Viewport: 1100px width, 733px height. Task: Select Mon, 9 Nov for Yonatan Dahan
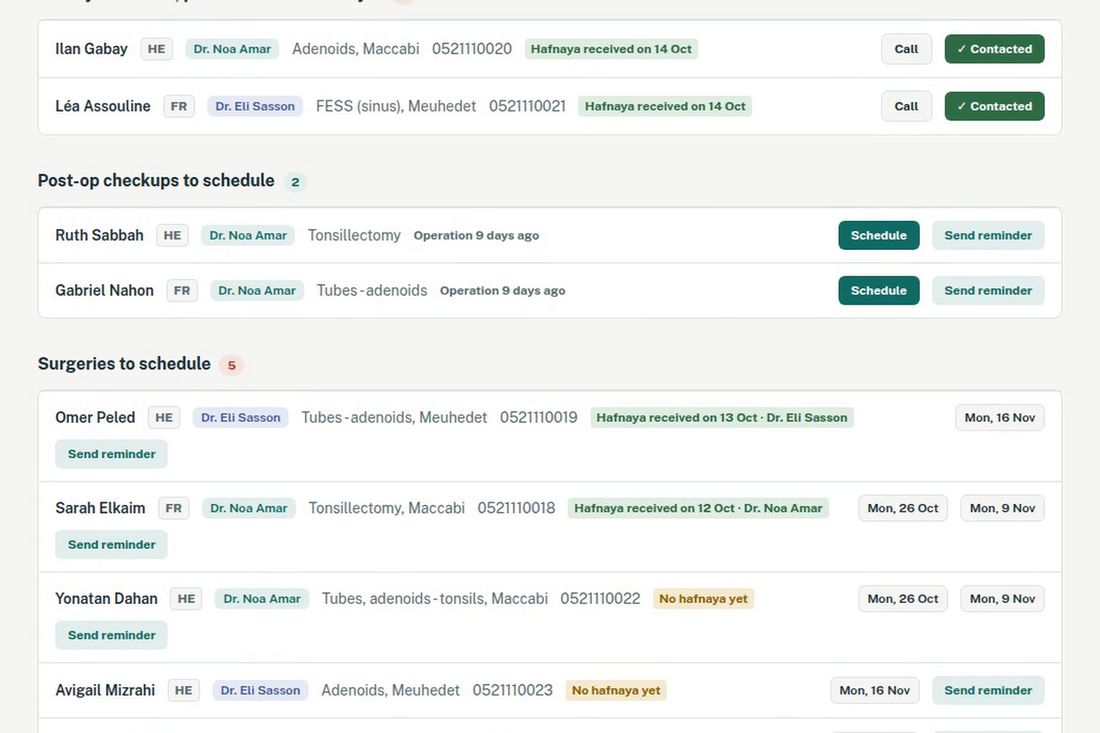tap(1002, 599)
